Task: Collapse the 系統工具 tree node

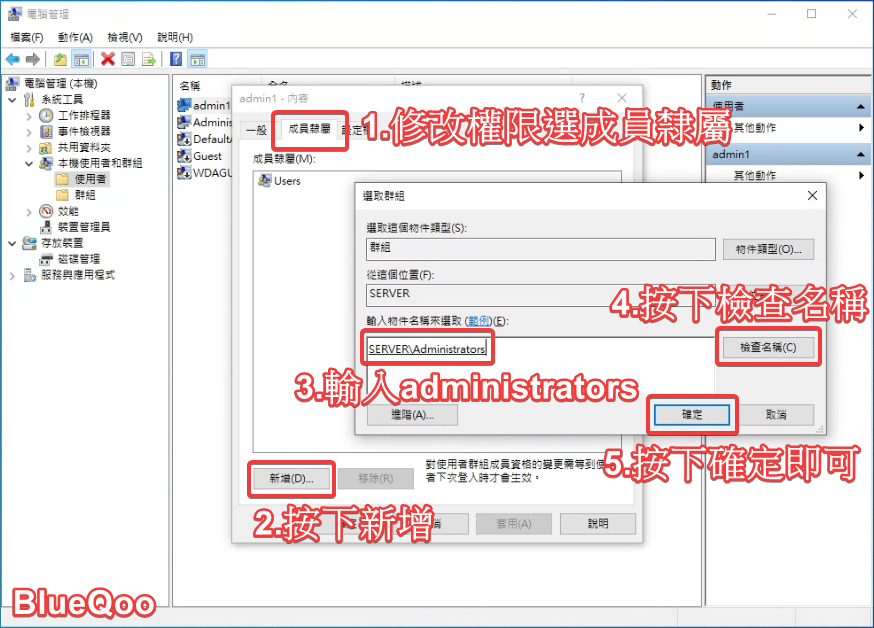Action: tap(12, 100)
